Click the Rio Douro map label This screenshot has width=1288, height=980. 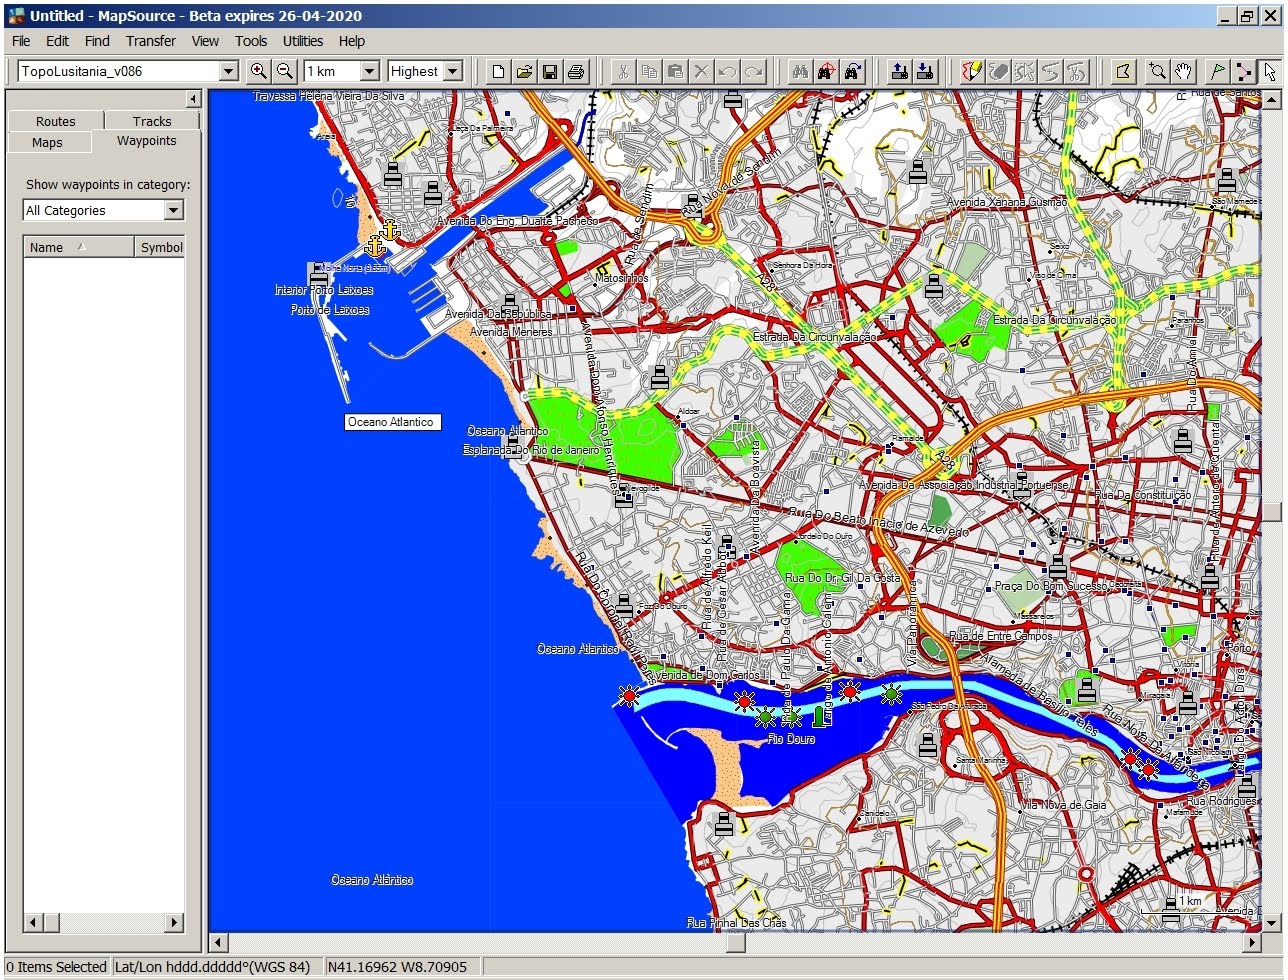(x=791, y=739)
